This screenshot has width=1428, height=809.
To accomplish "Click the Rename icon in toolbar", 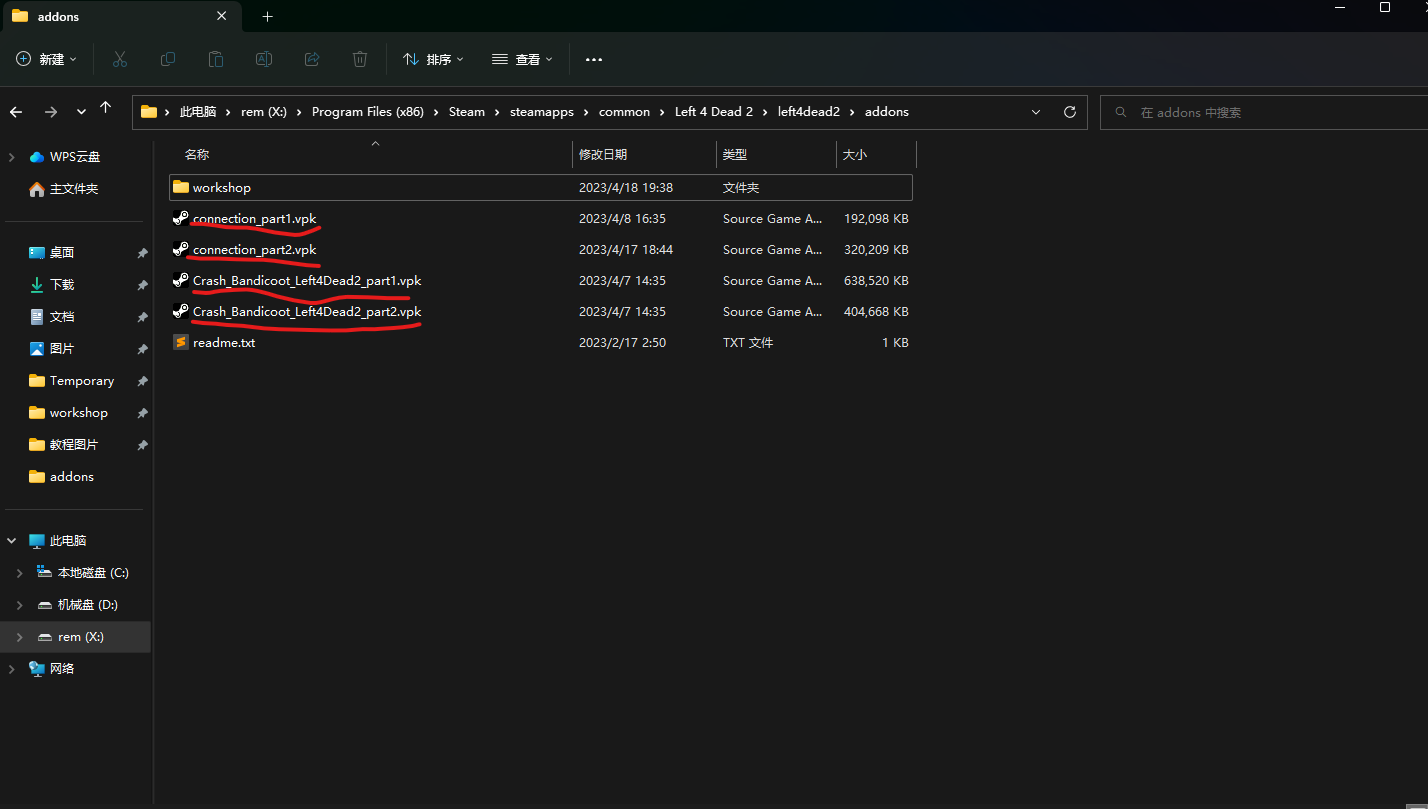I will point(264,60).
